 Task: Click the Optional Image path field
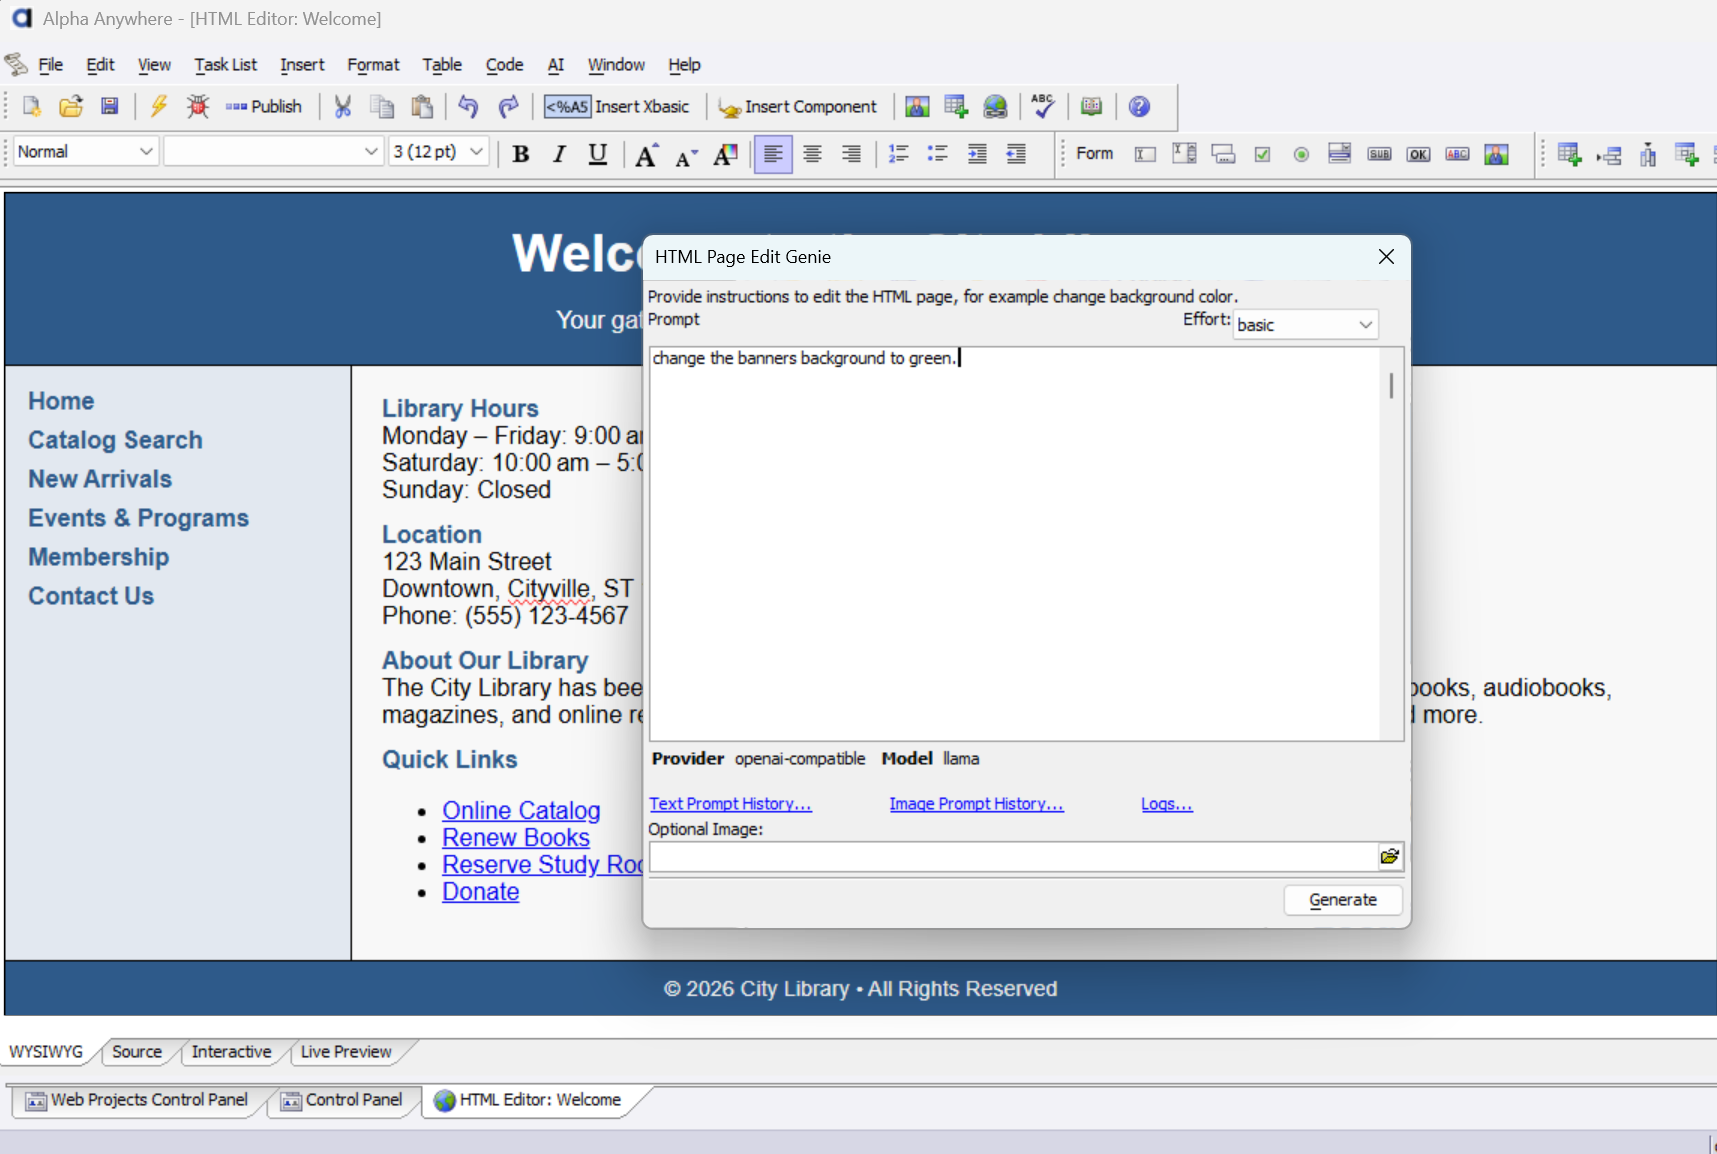pos(1014,856)
